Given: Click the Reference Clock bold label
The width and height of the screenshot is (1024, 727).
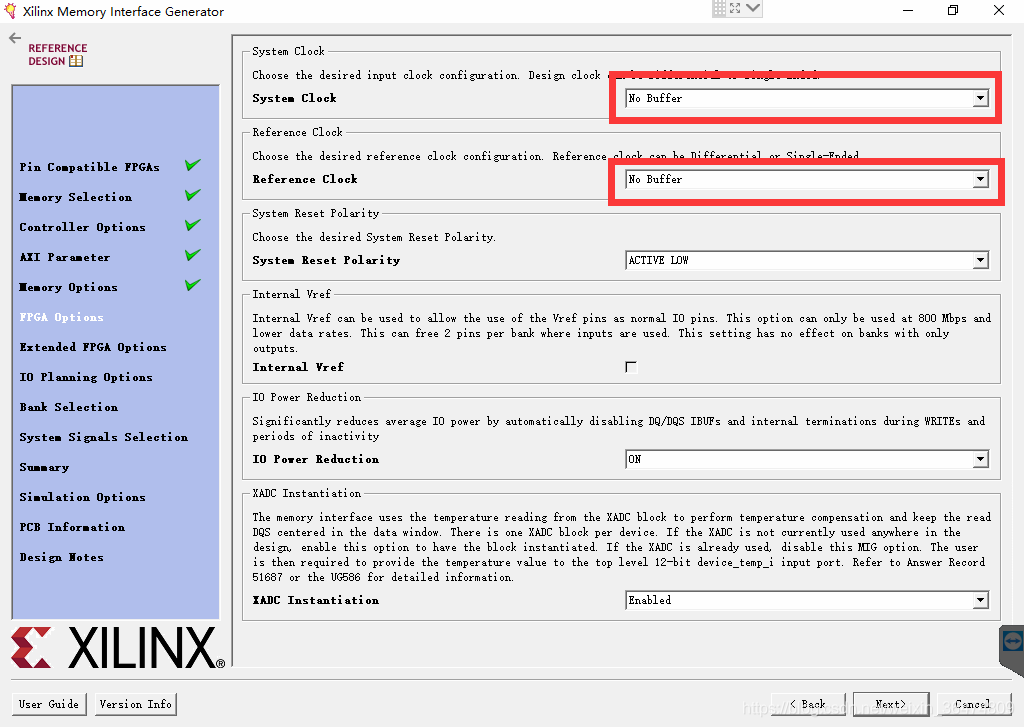Looking at the screenshot, I should coord(305,179).
